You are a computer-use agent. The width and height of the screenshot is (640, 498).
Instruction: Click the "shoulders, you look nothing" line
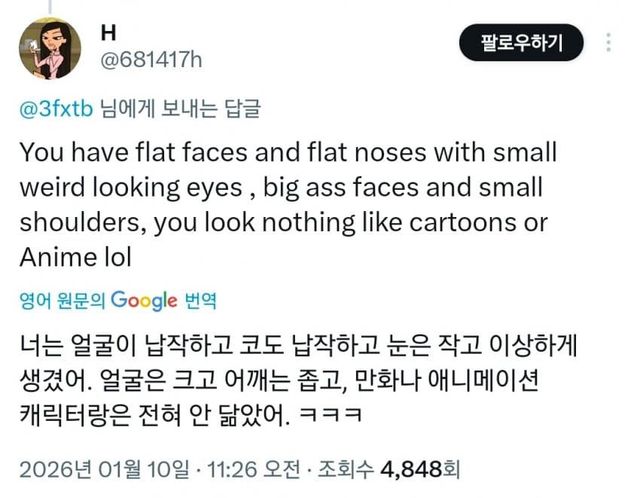pyautogui.click(x=284, y=223)
